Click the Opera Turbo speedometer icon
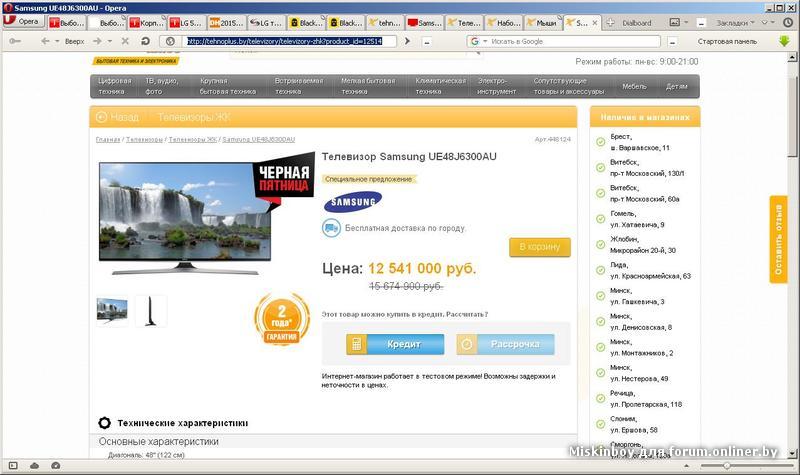800x475 pixels. (x=56, y=465)
